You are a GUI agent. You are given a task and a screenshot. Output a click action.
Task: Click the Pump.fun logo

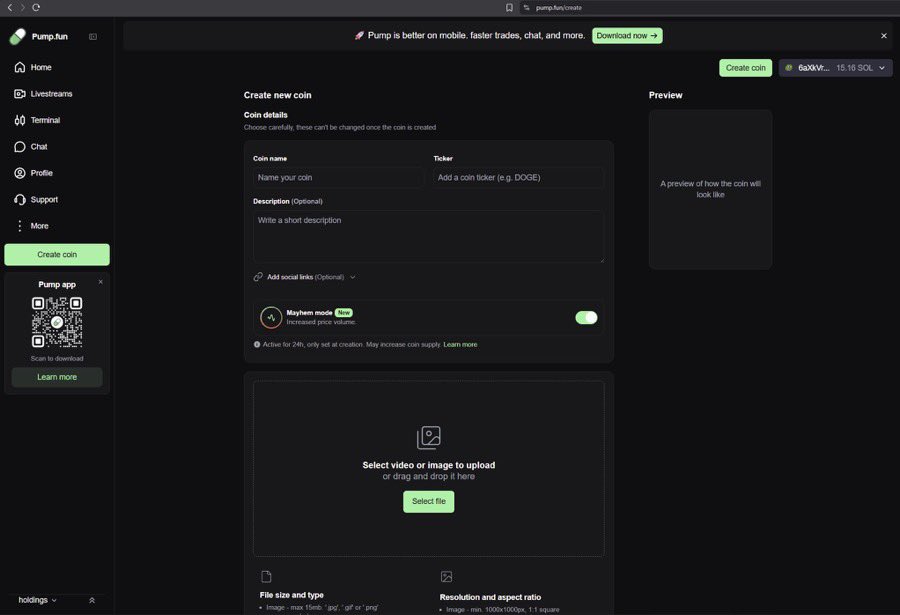[38, 35]
